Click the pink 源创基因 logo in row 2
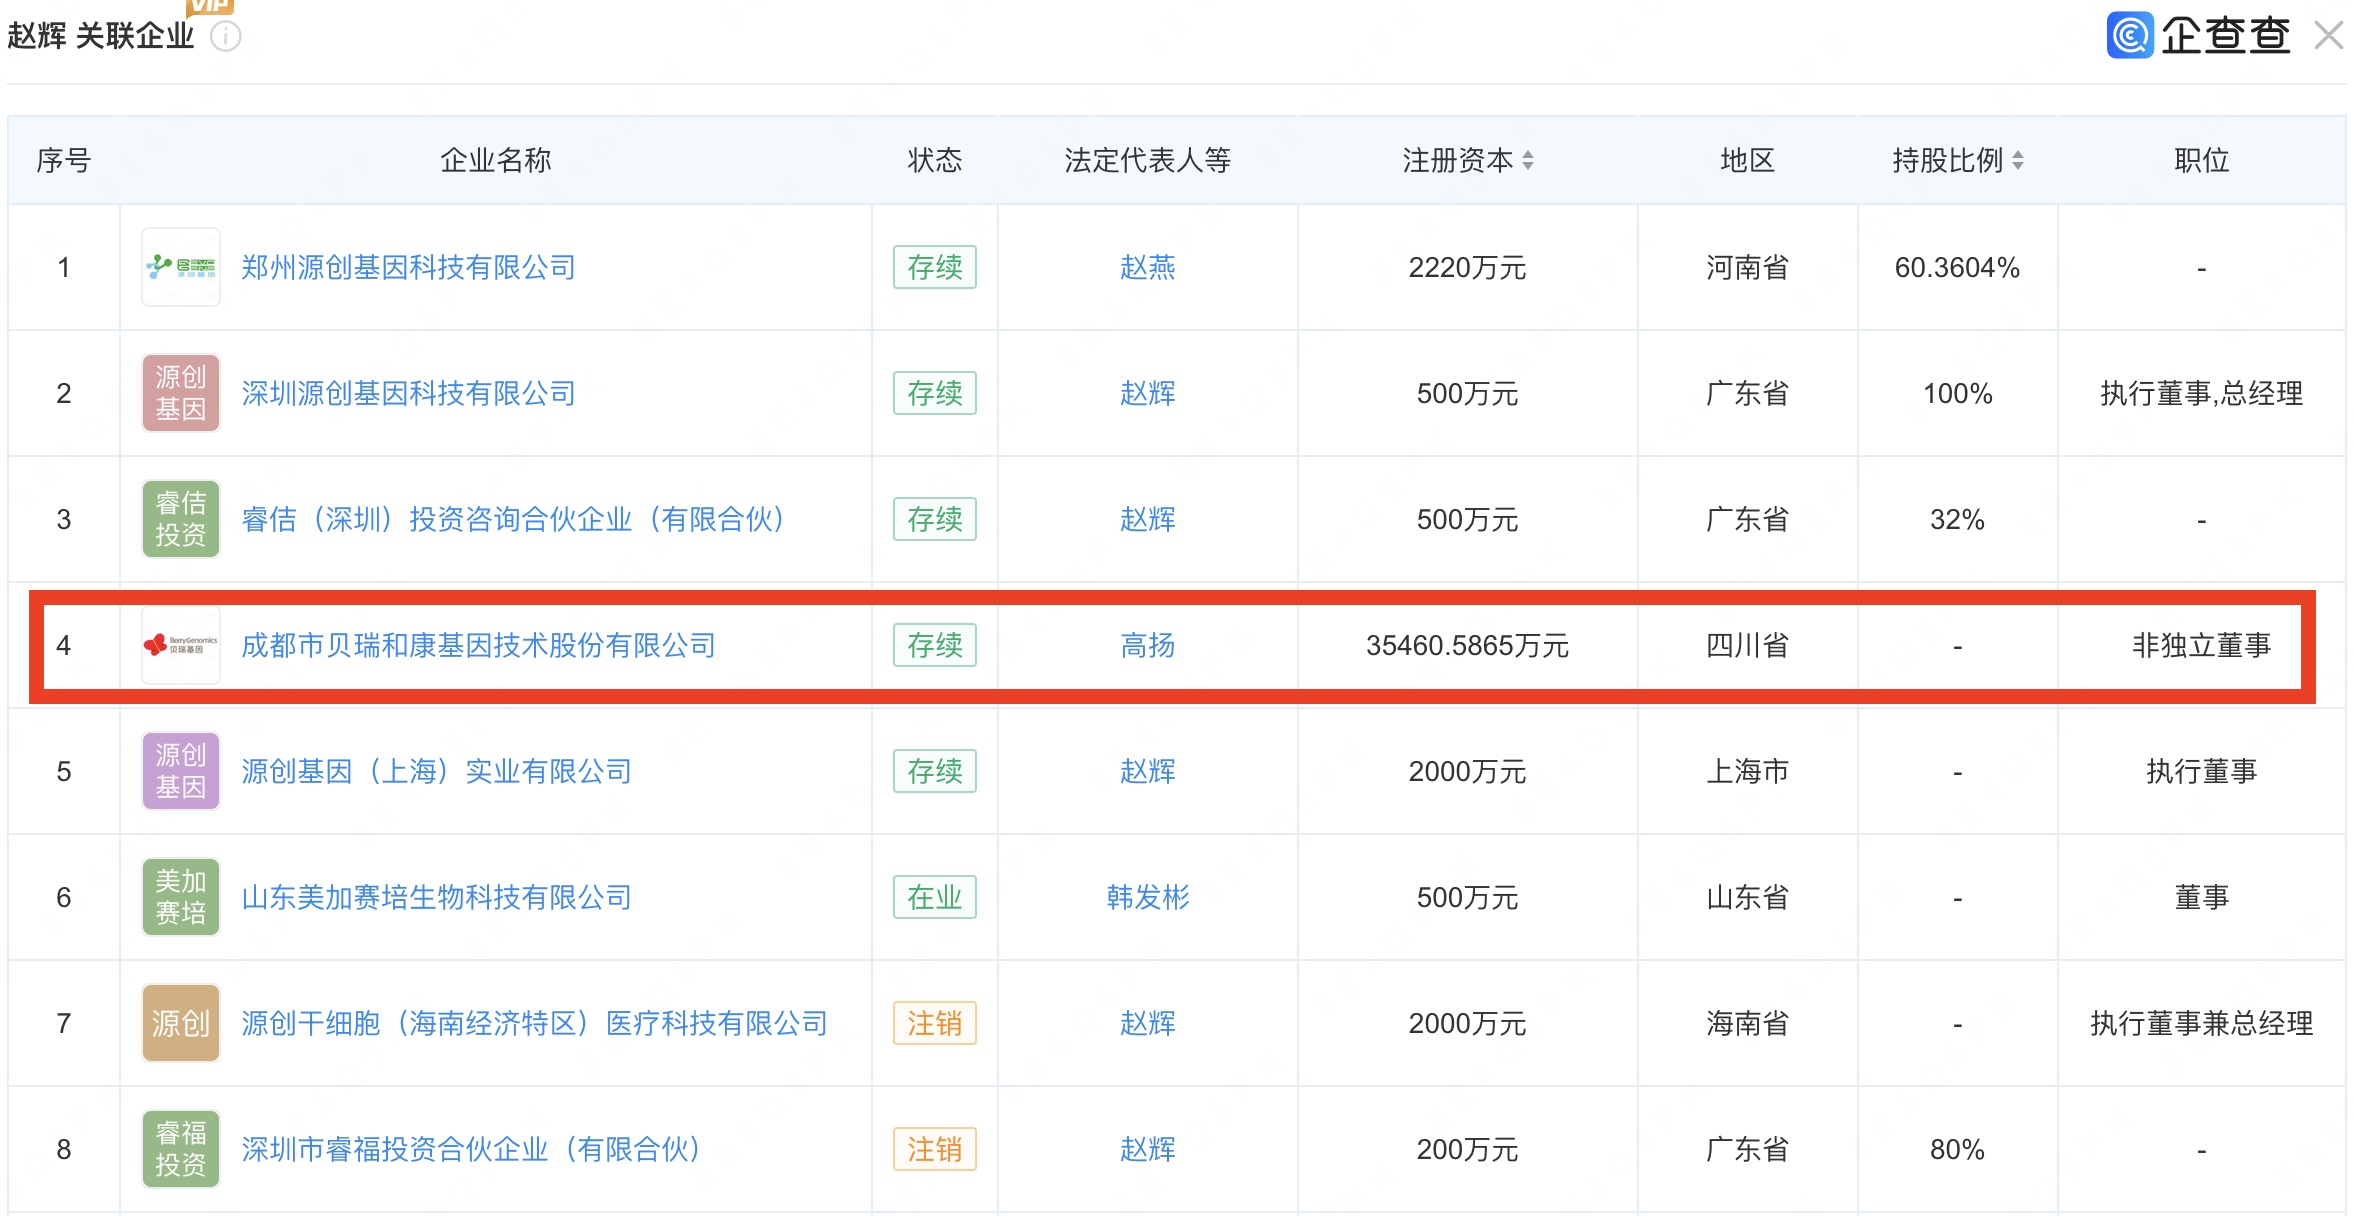The height and width of the screenshot is (1216, 2354). tap(181, 393)
